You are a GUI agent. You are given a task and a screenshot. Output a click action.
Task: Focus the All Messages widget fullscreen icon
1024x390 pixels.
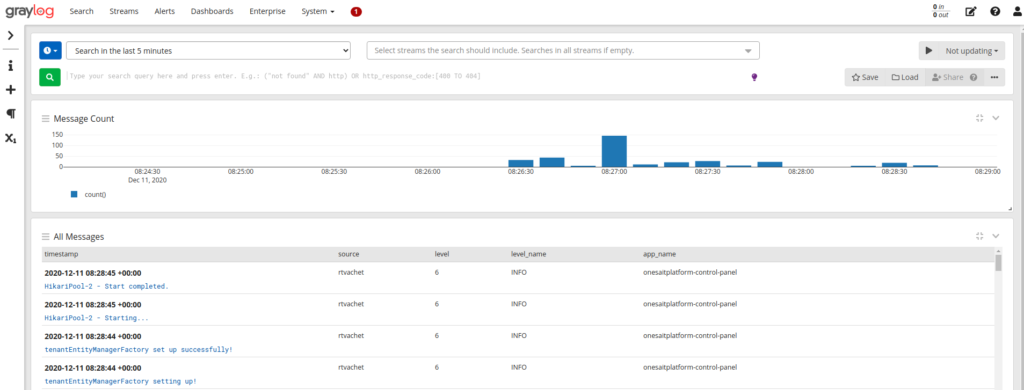pos(979,236)
